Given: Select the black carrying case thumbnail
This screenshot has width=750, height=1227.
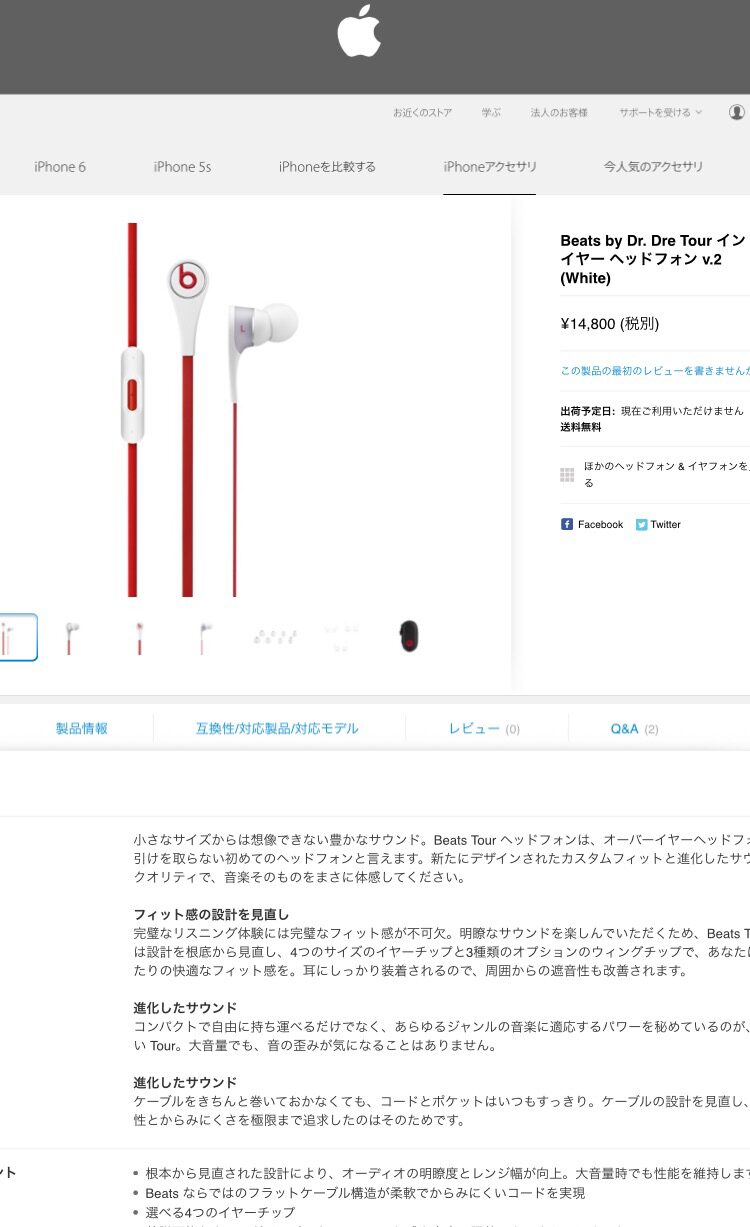Looking at the screenshot, I should (x=408, y=636).
